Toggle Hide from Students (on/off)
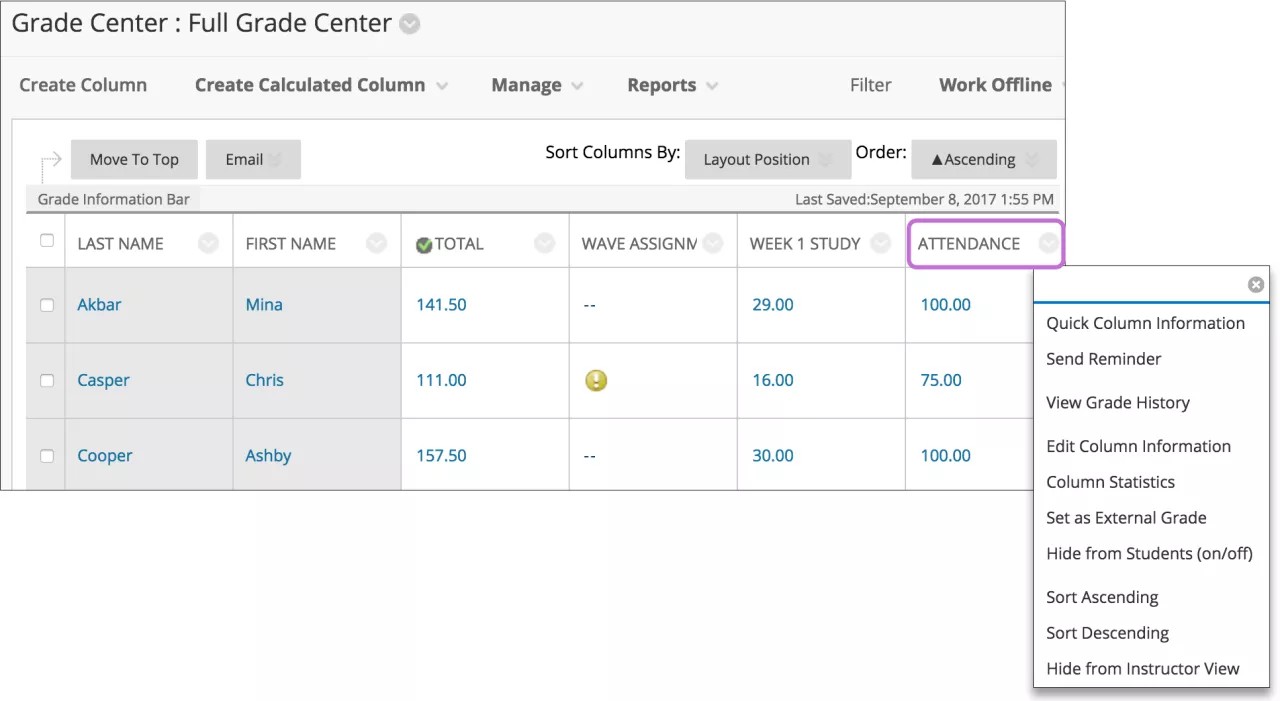The image size is (1280, 701). point(1149,553)
